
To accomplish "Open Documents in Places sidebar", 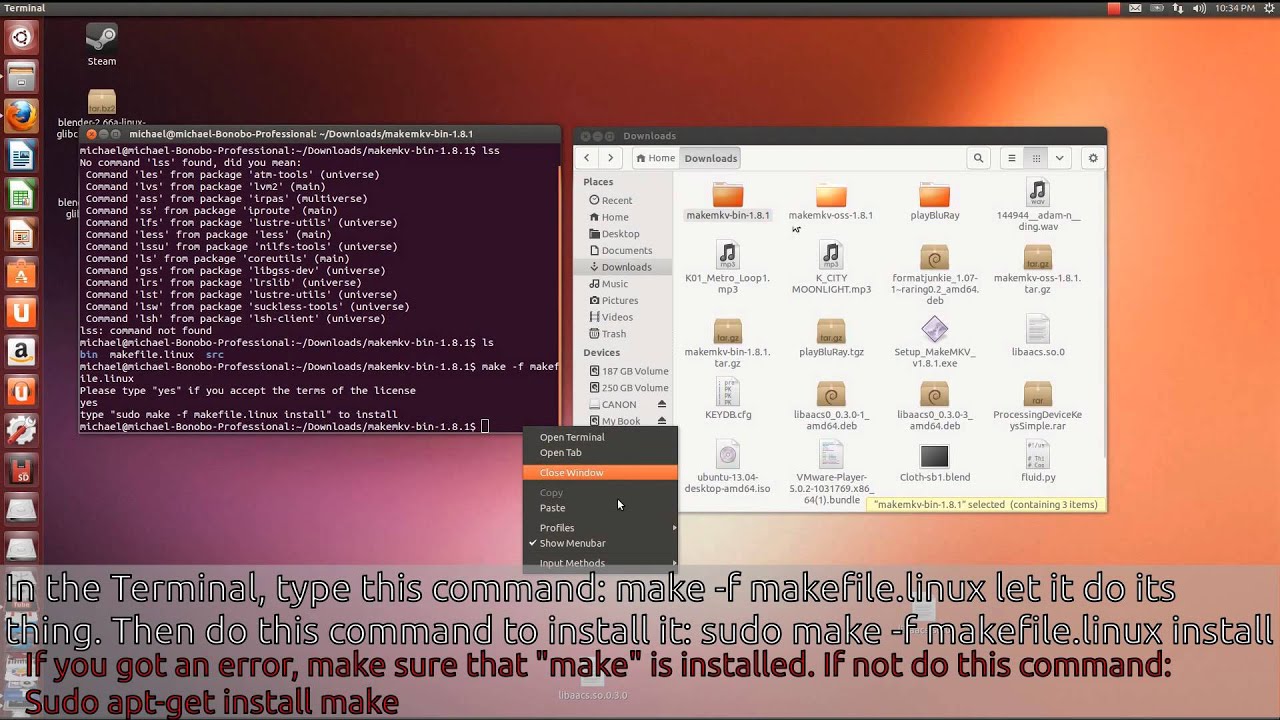I will pos(626,250).
